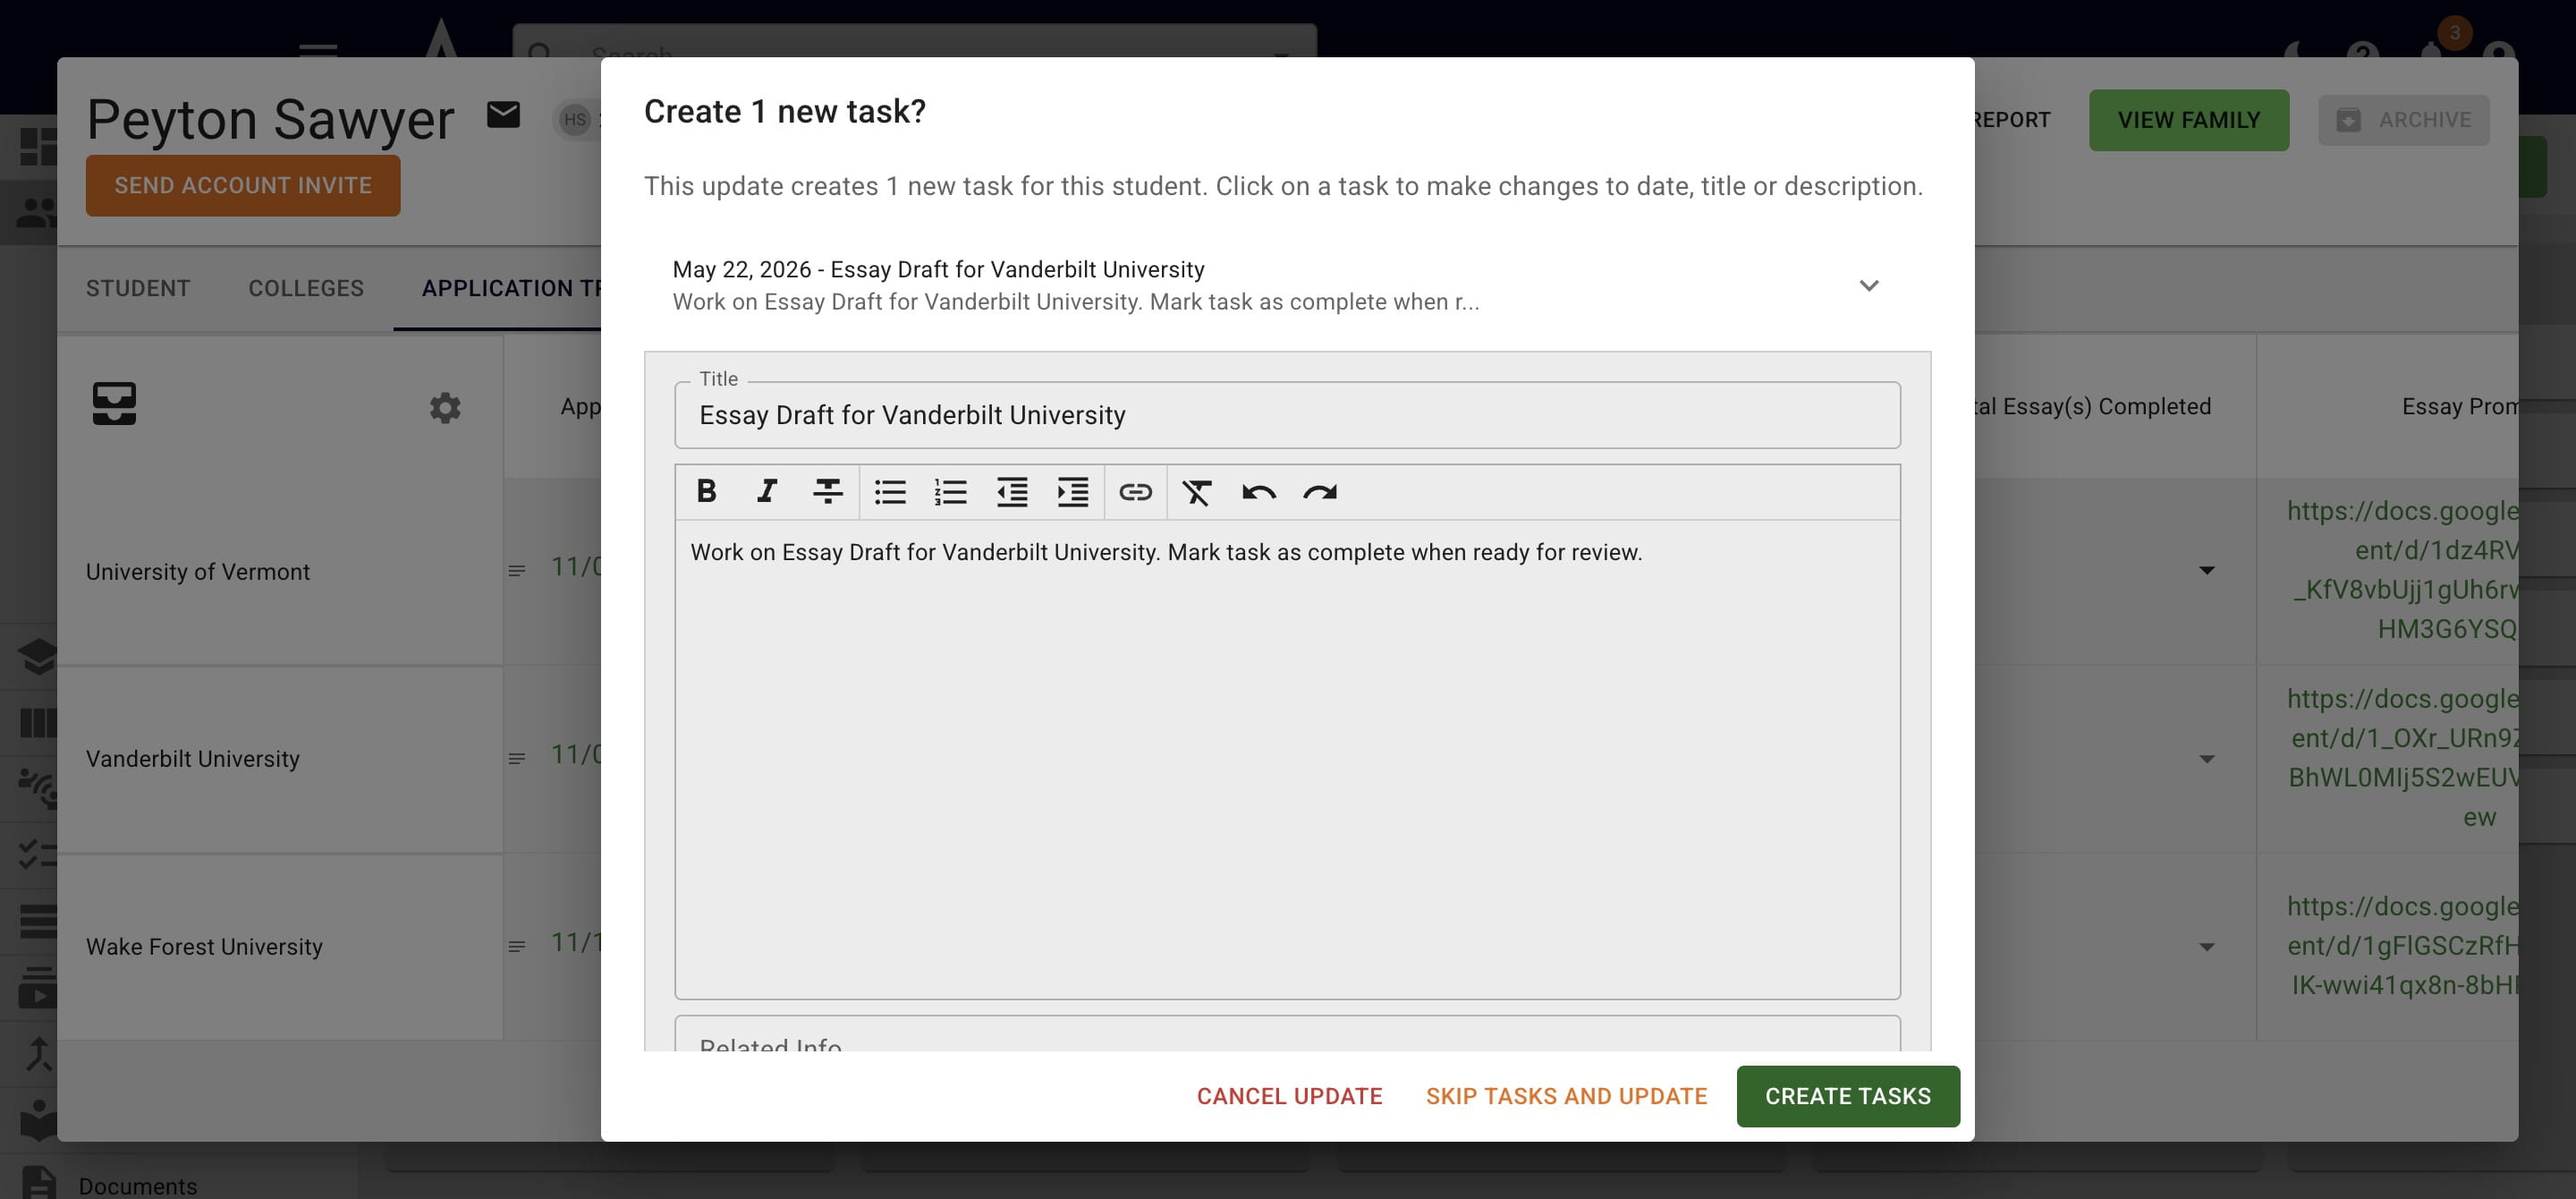Click the inbox tray icon in tracker
This screenshot has height=1199, width=2576.
click(114, 403)
